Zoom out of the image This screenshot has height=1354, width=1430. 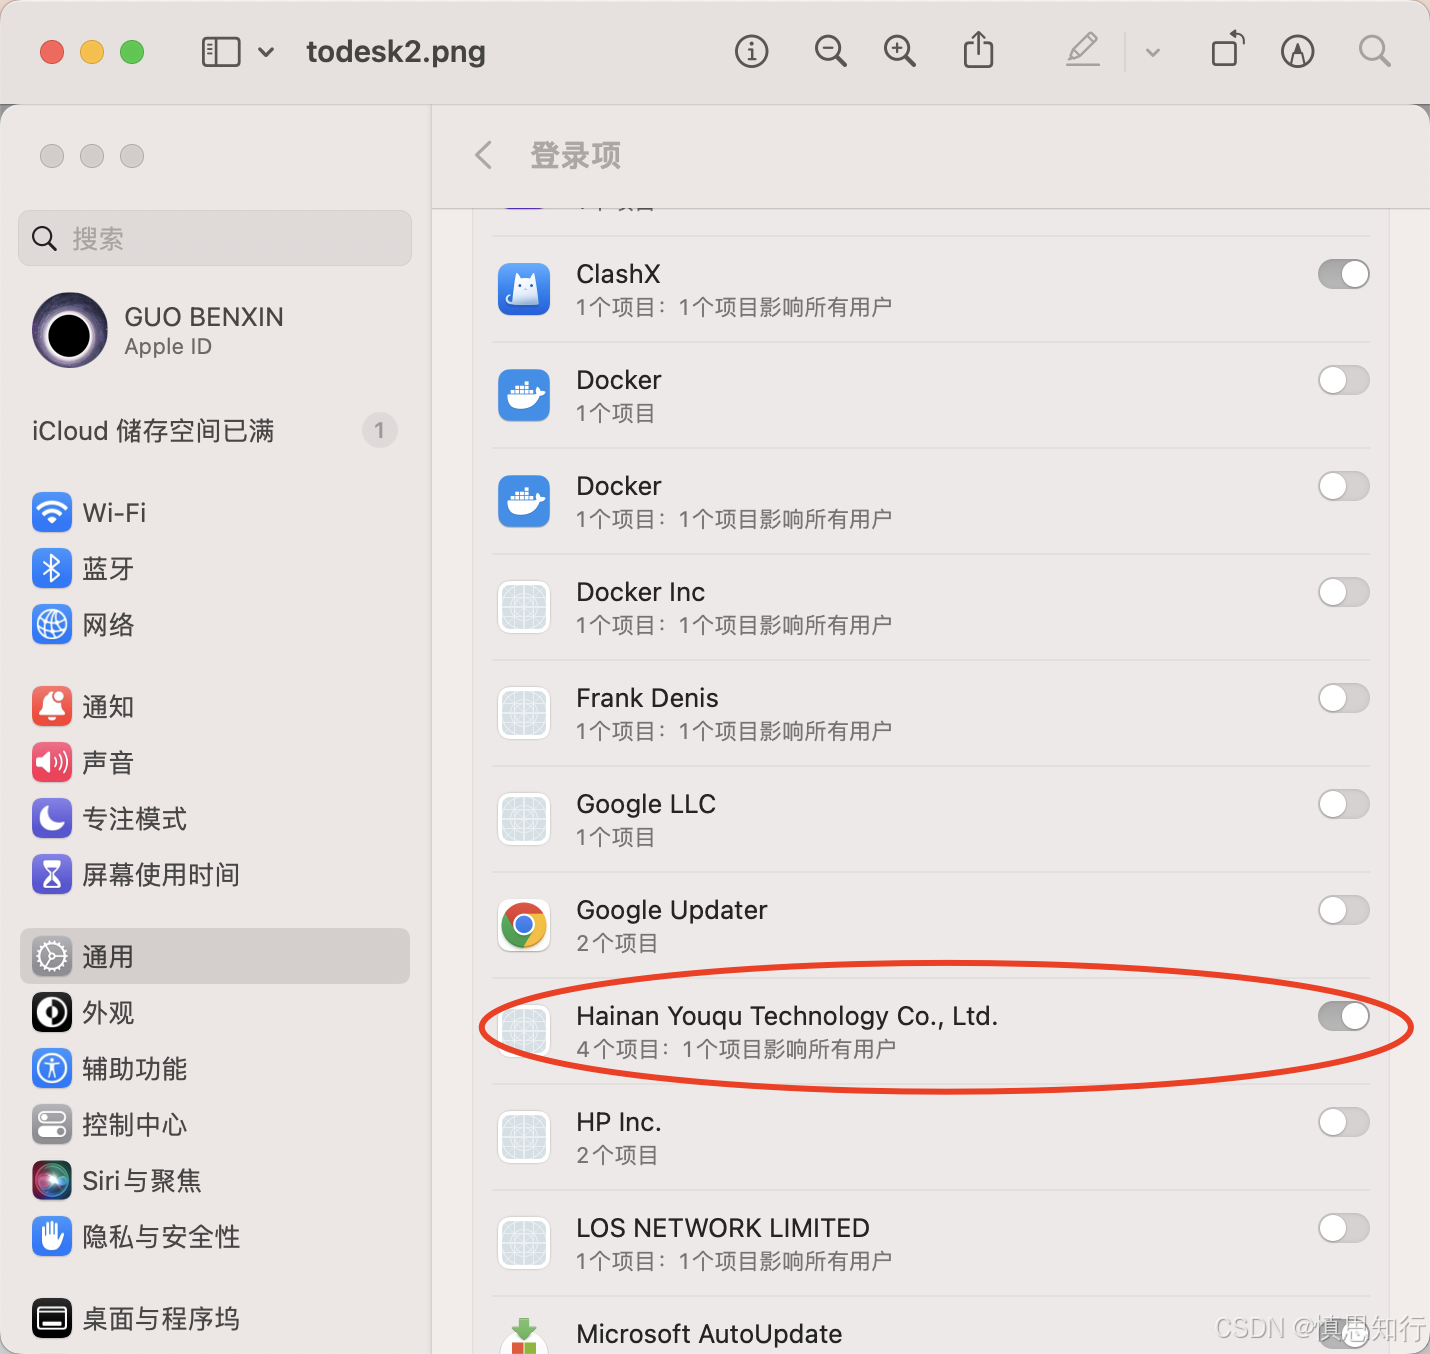(x=830, y=51)
